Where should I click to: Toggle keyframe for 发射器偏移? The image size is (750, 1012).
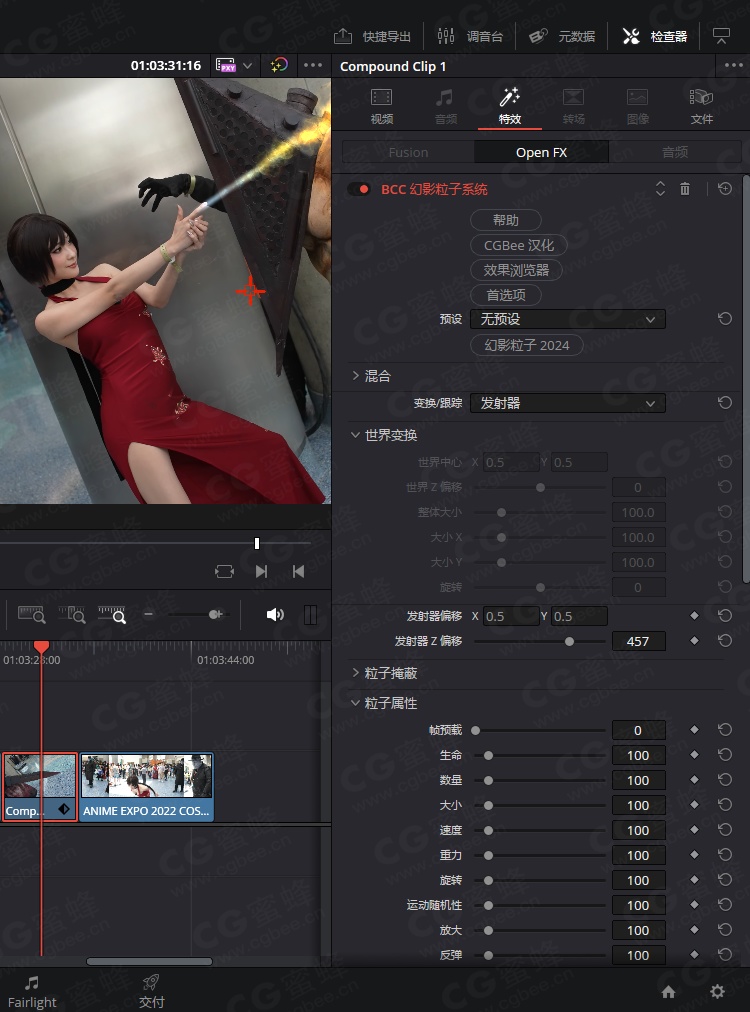(x=694, y=616)
